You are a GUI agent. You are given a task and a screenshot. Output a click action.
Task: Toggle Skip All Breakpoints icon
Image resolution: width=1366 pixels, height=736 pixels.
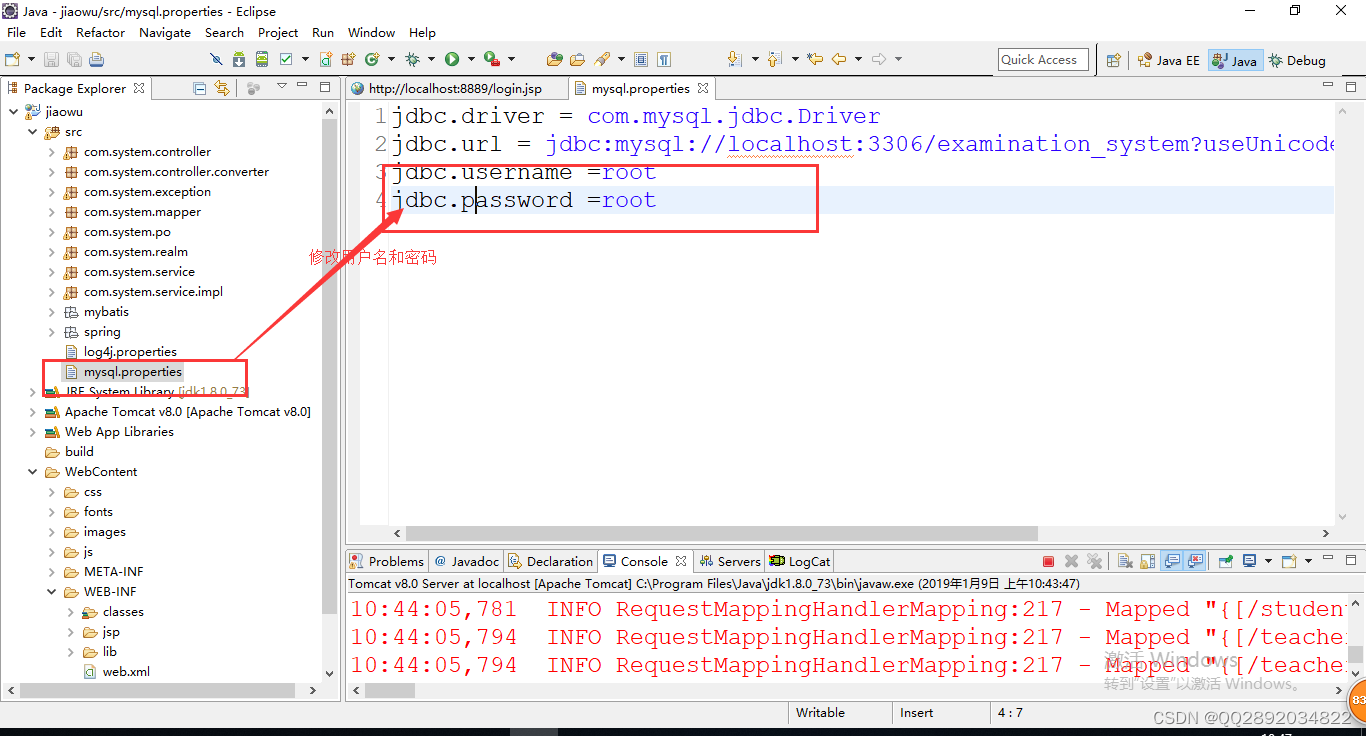(x=215, y=60)
